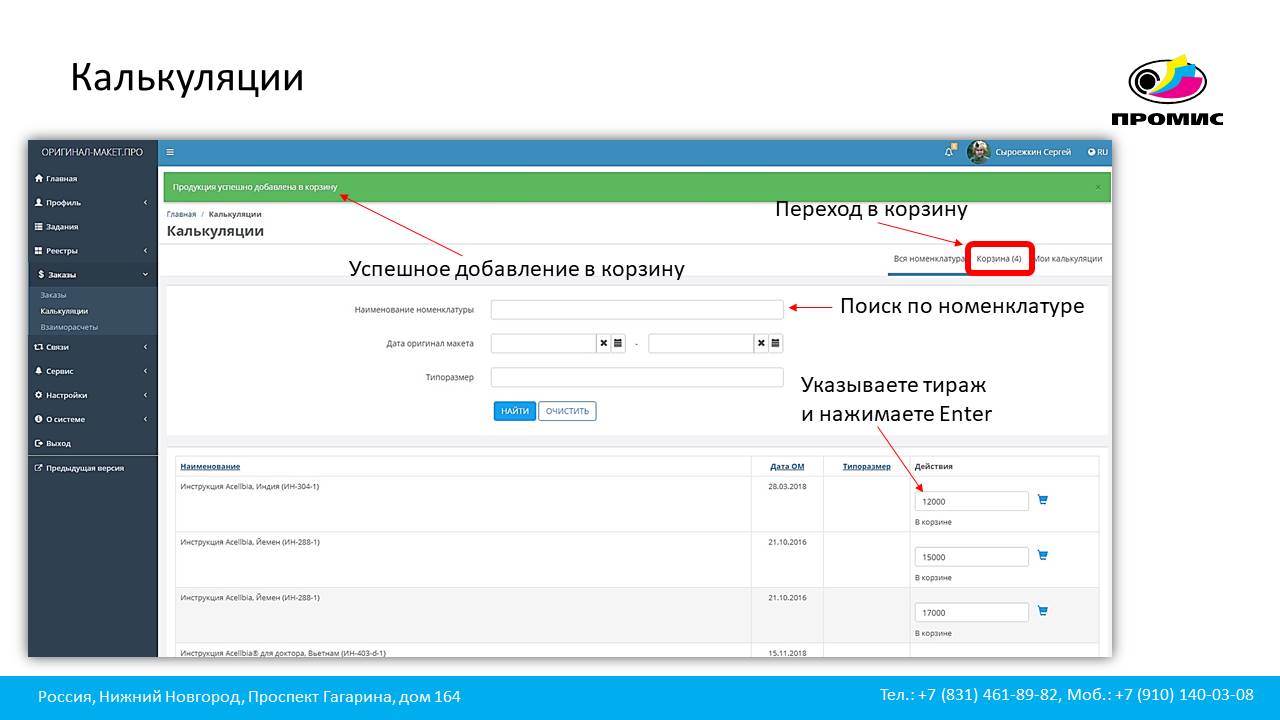Toggle the sidebar hamburger menu icon

pos(170,152)
